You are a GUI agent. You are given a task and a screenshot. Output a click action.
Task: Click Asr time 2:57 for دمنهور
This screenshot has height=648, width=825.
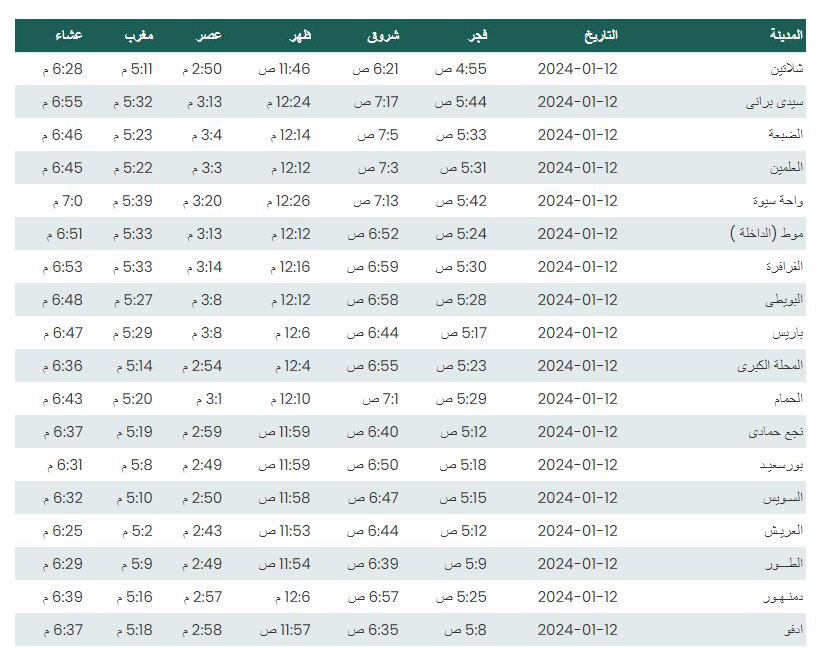pyautogui.click(x=203, y=598)
